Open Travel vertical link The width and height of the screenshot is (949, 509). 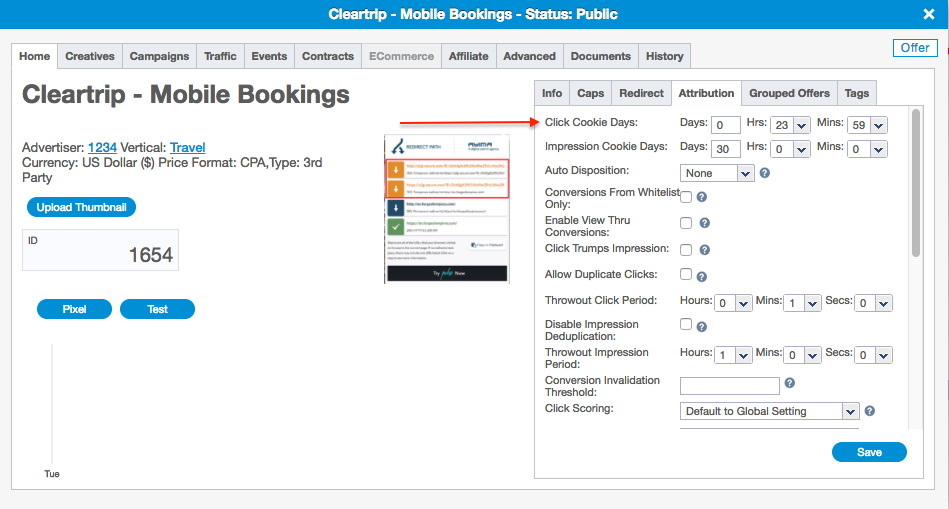point(188,148)
